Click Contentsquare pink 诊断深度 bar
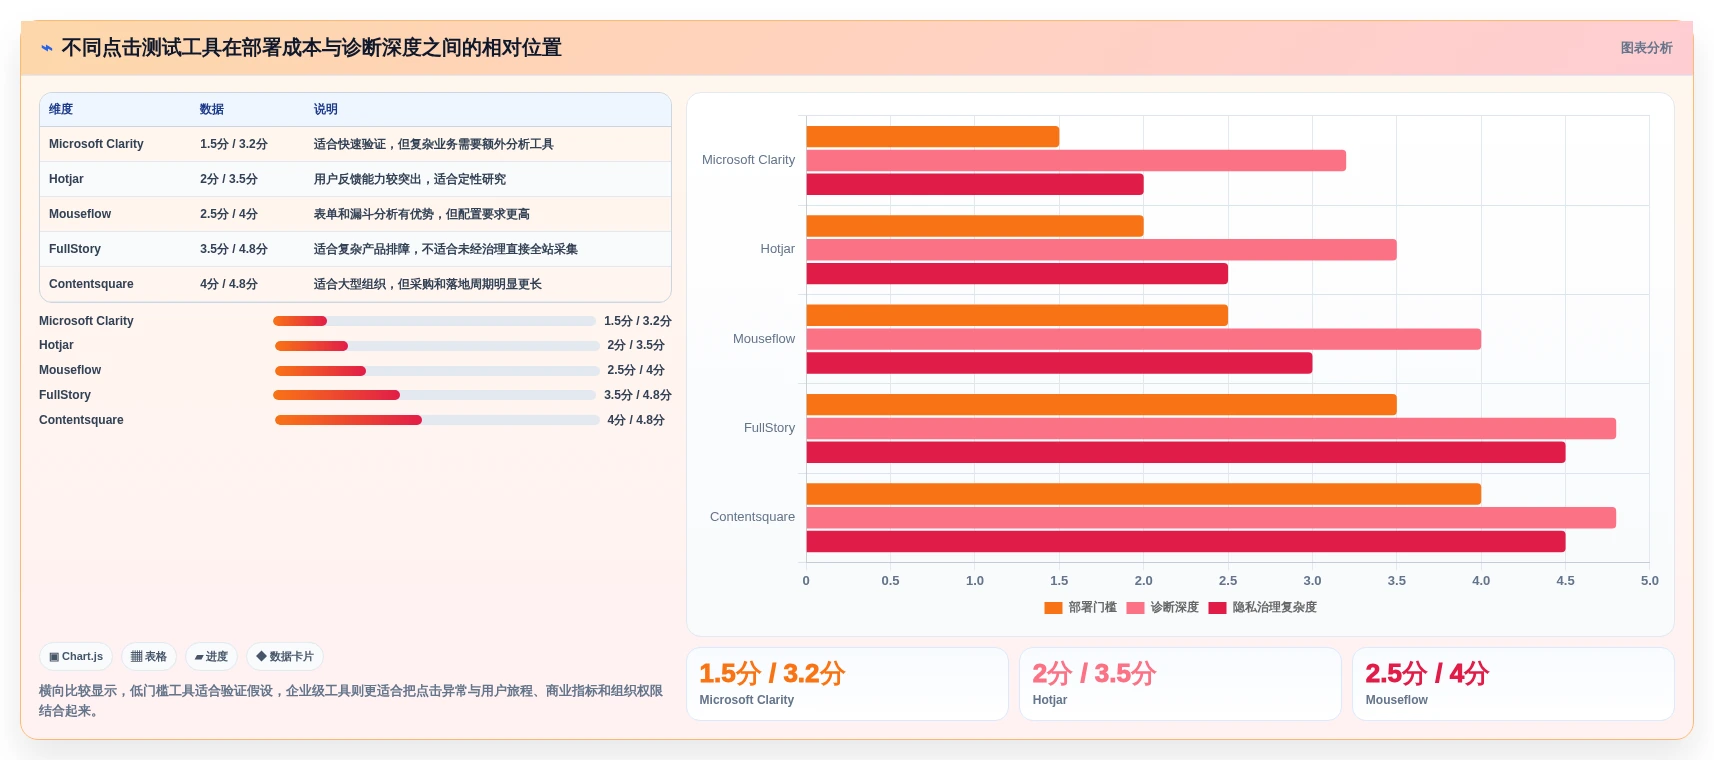The width and height of the screenshot is (1714, 760). click(x=1211, y=518)
